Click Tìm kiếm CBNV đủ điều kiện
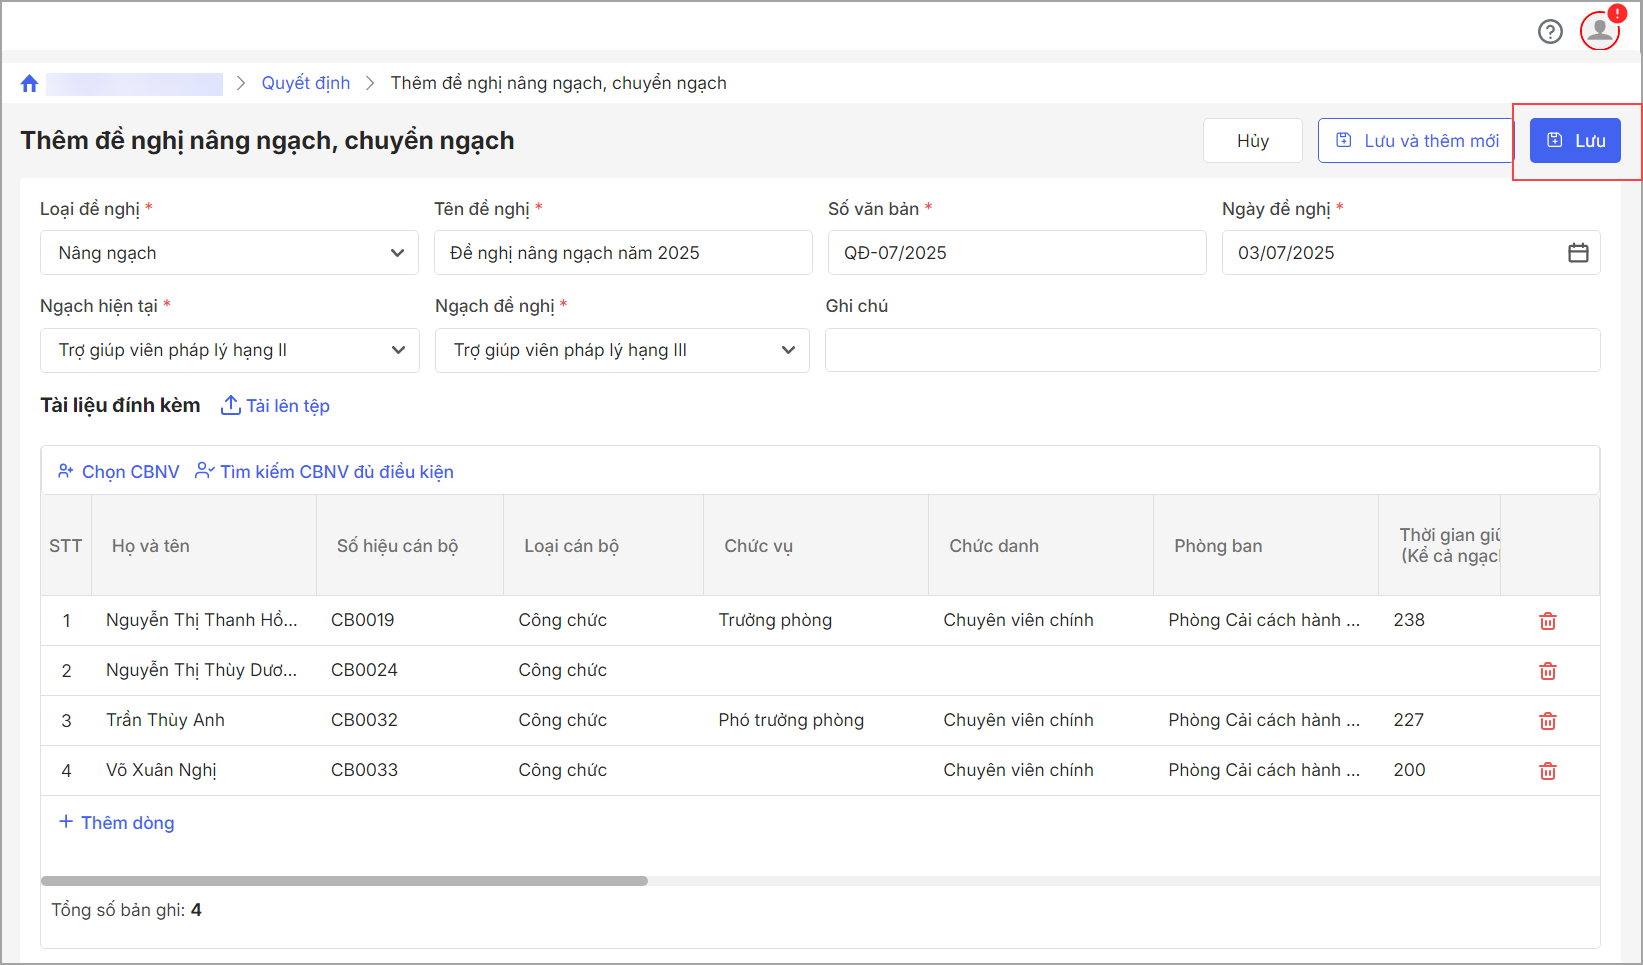The image size is (1643, 965). point(325,472)
